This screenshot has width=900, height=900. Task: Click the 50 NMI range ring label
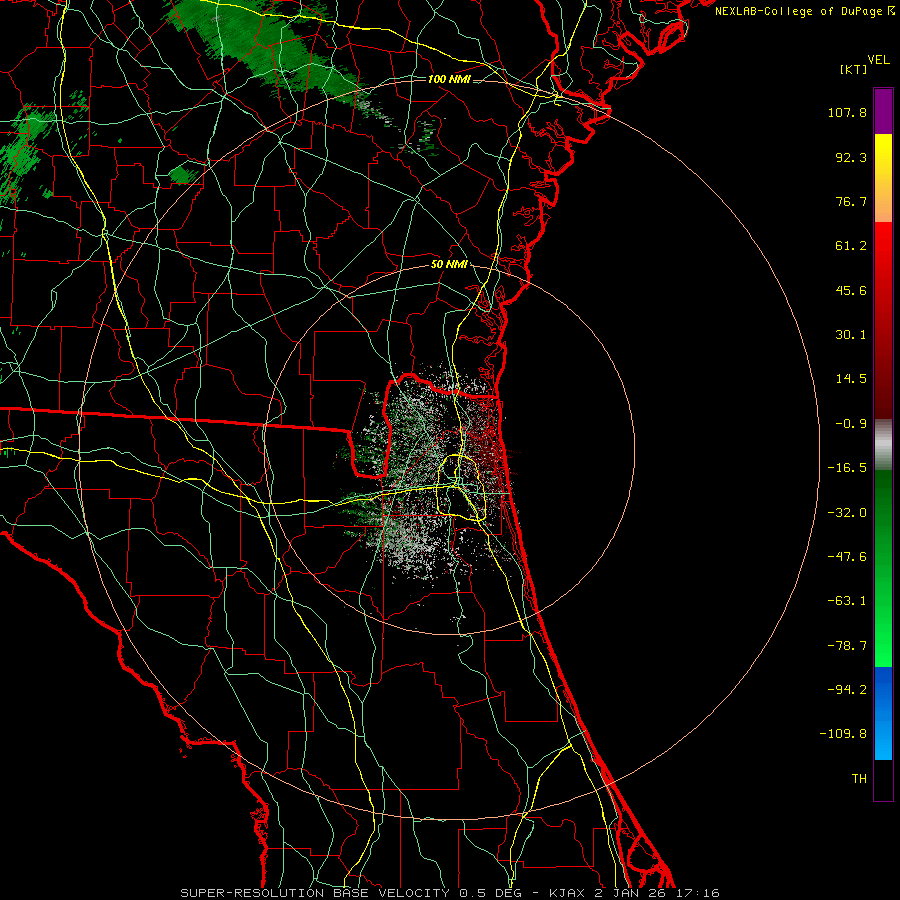point(449,265)
